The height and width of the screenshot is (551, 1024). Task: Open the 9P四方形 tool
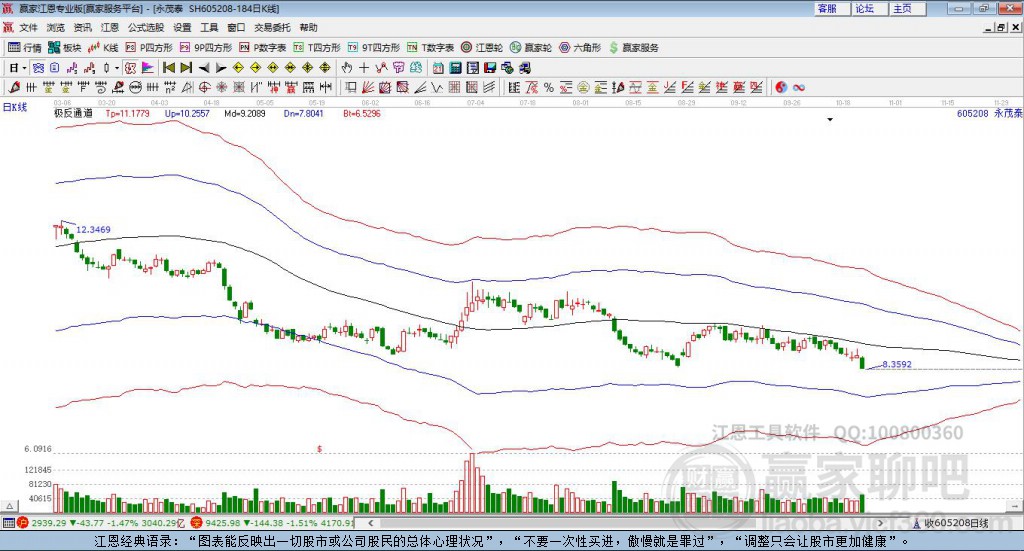206,48
